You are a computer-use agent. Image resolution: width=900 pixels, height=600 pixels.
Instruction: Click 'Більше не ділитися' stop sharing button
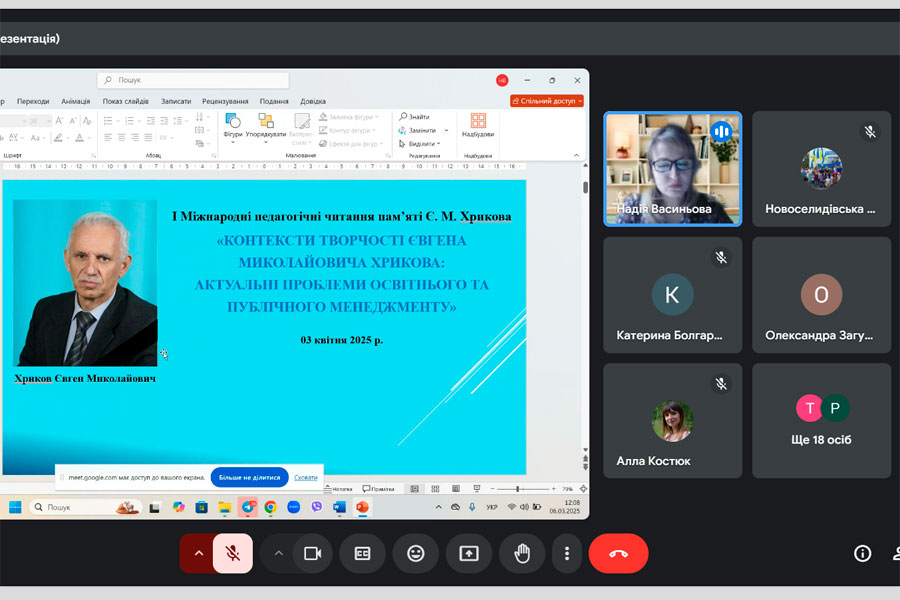point(249,477)
